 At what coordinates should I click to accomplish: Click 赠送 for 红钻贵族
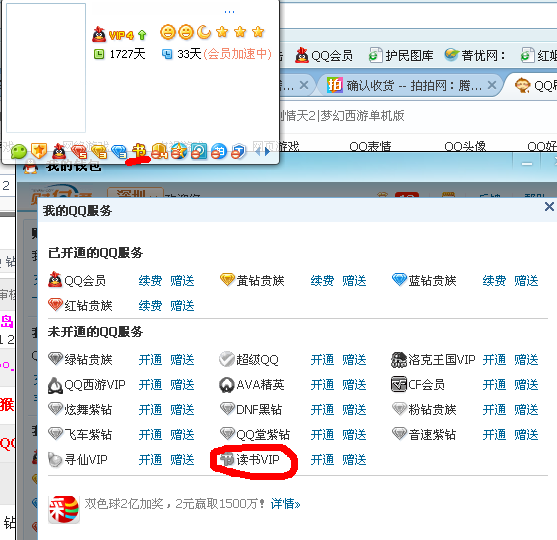[x=182, y=306]
